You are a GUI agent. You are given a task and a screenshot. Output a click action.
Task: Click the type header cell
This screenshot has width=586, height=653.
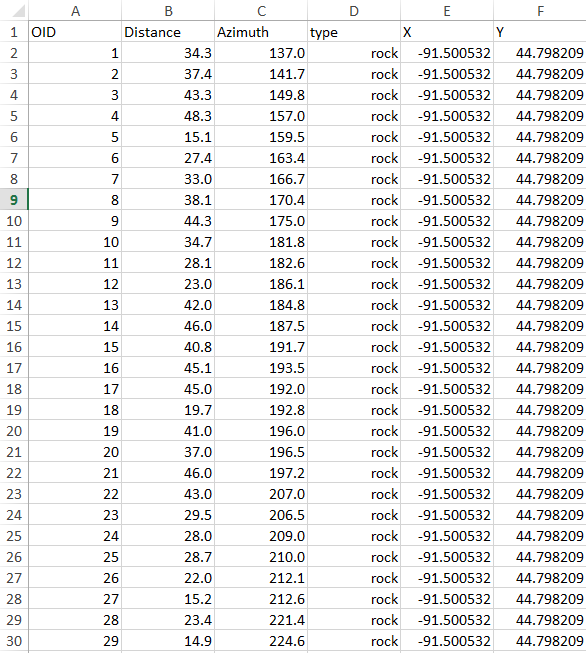pos(354,32)
